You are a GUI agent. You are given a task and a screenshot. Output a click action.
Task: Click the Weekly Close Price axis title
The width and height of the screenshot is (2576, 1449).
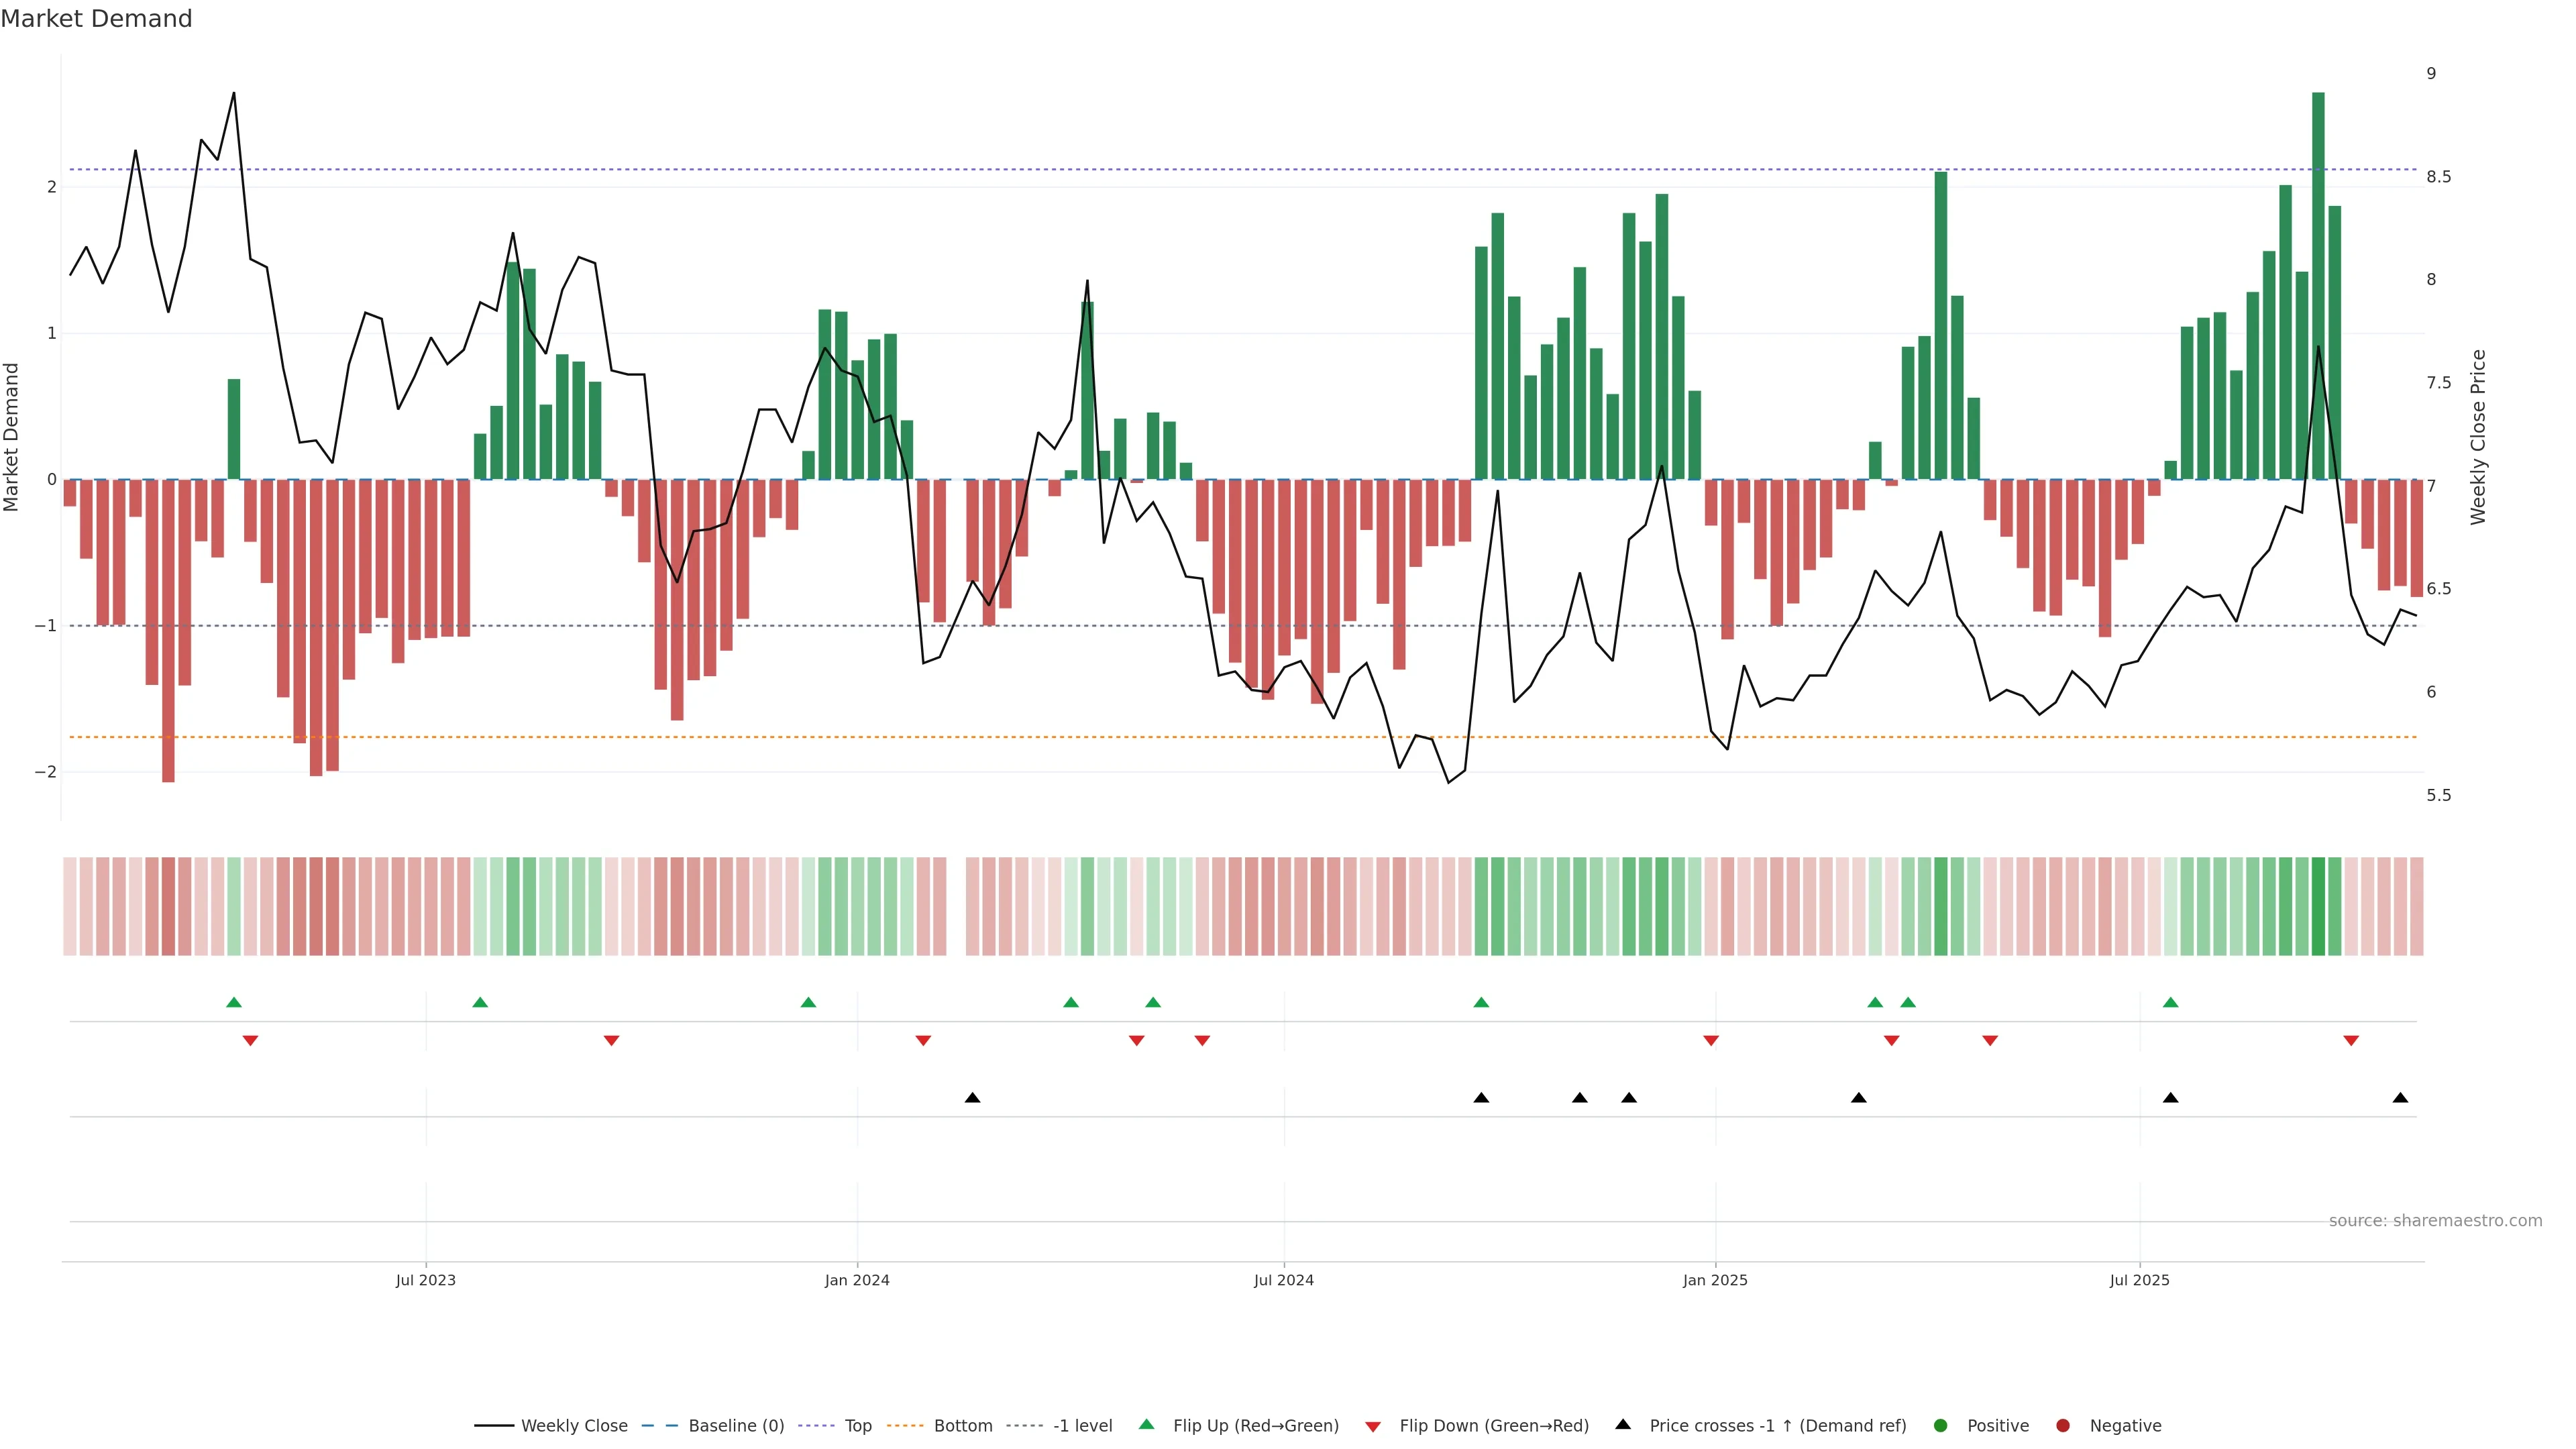2477,437
